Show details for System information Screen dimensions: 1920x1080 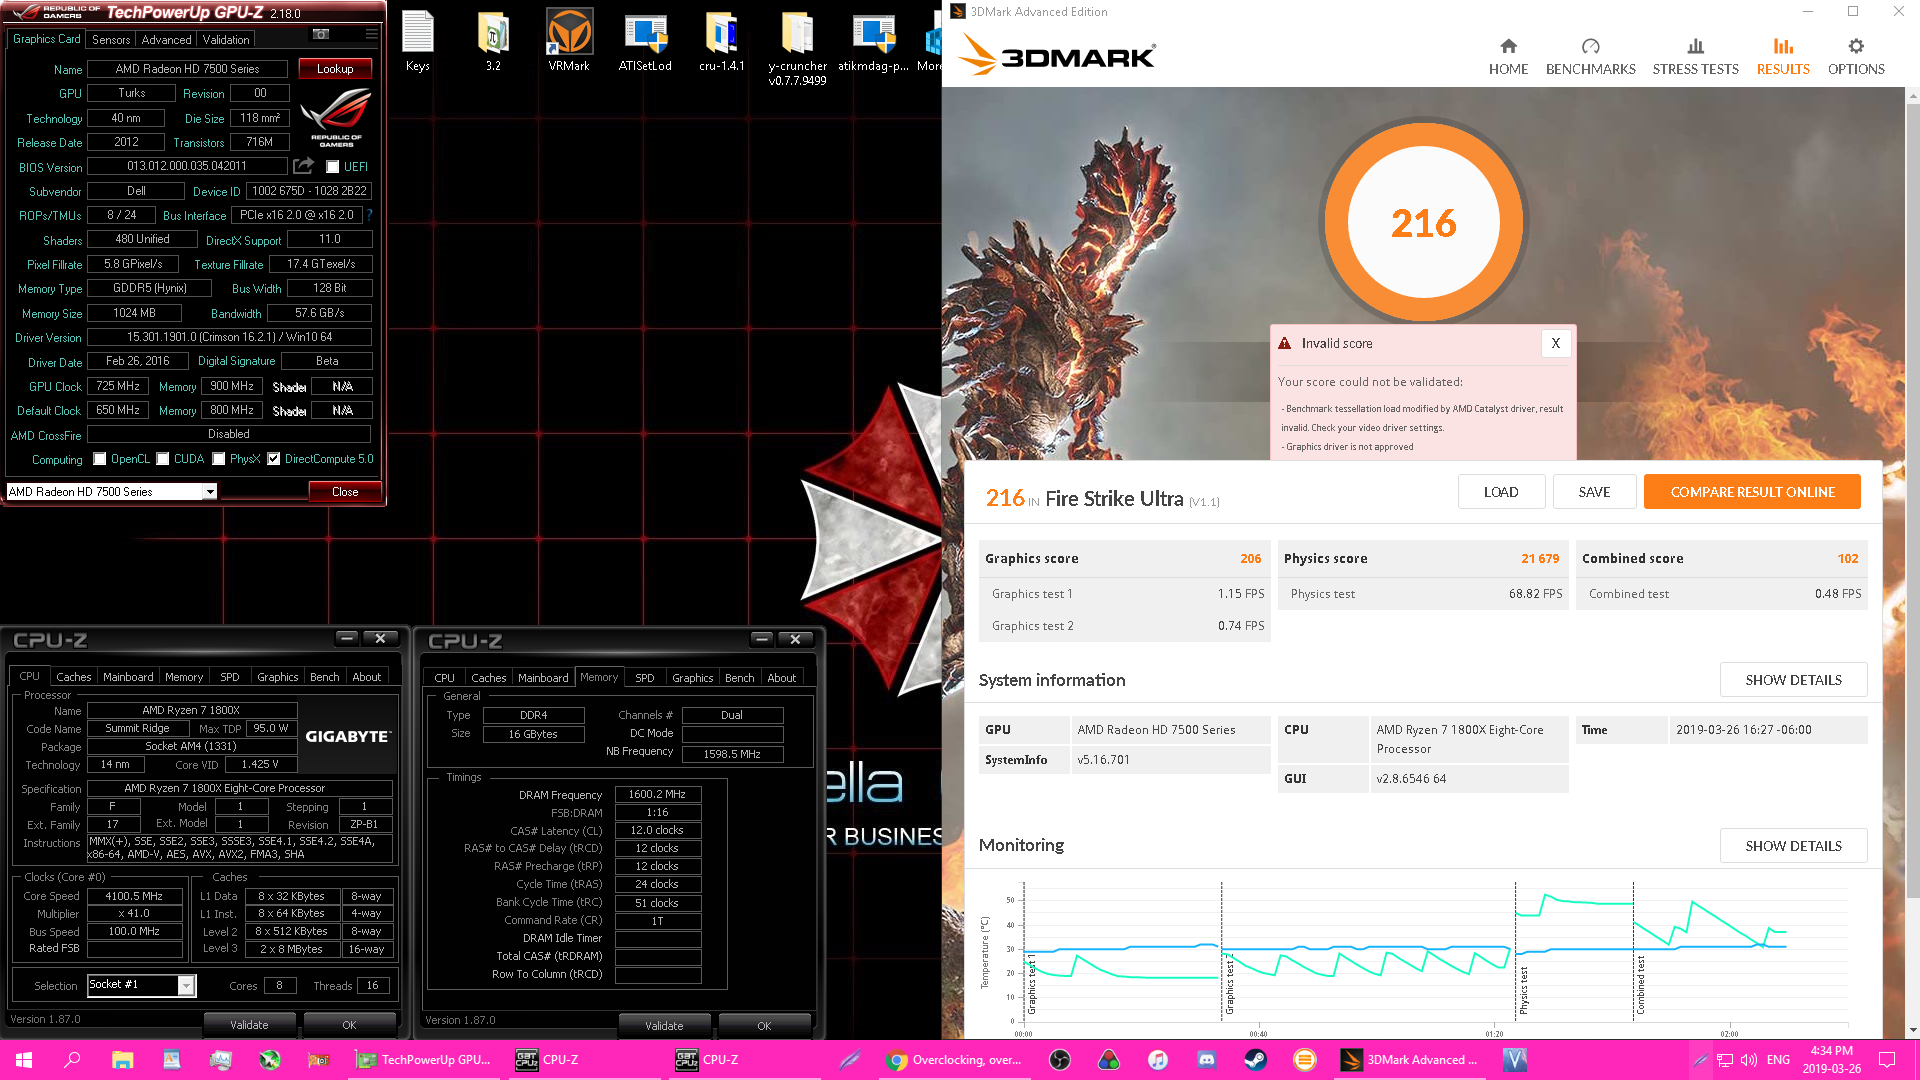(1793, 680)
